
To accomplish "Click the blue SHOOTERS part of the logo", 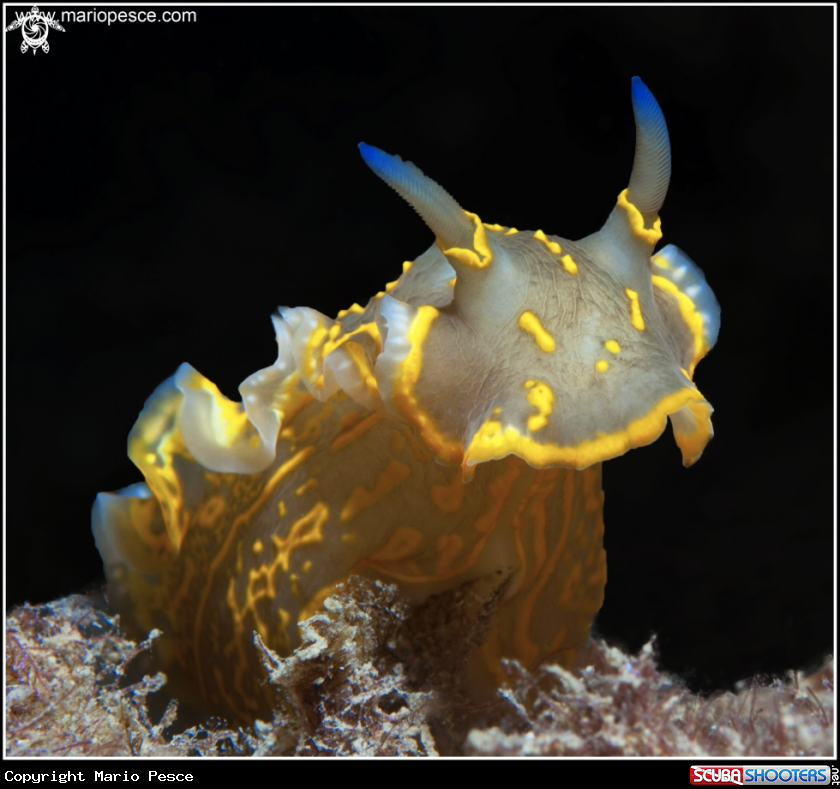I will tap(785, 775).
